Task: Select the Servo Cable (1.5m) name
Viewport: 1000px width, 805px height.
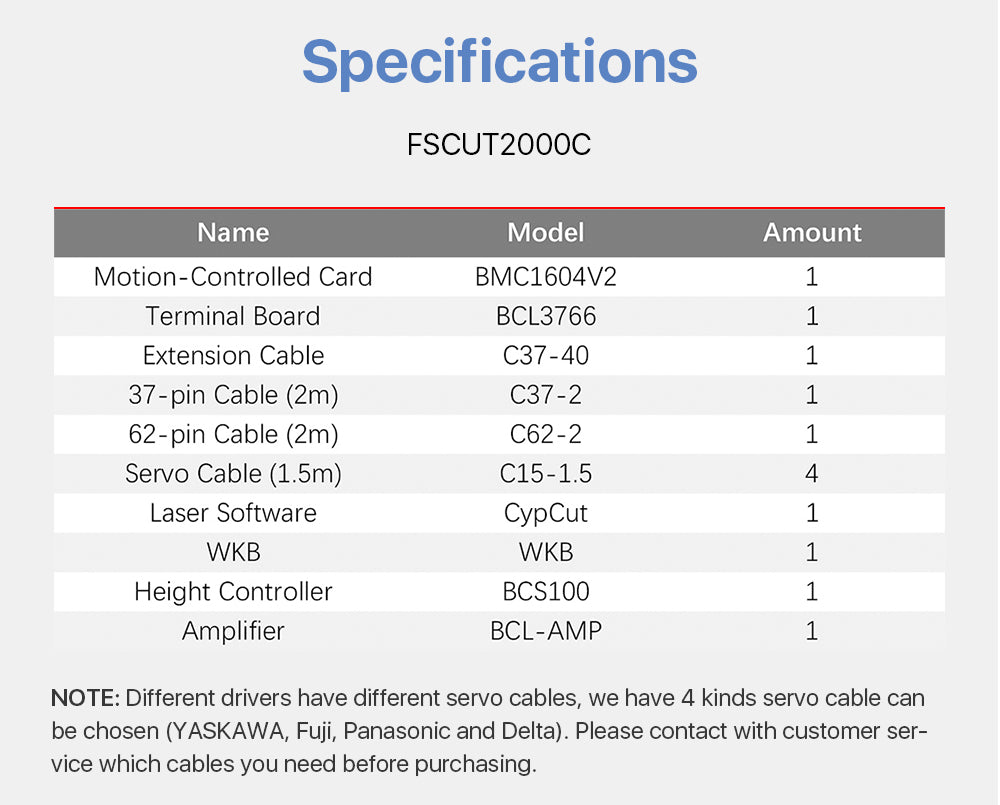Action: (x=233, y=474)
